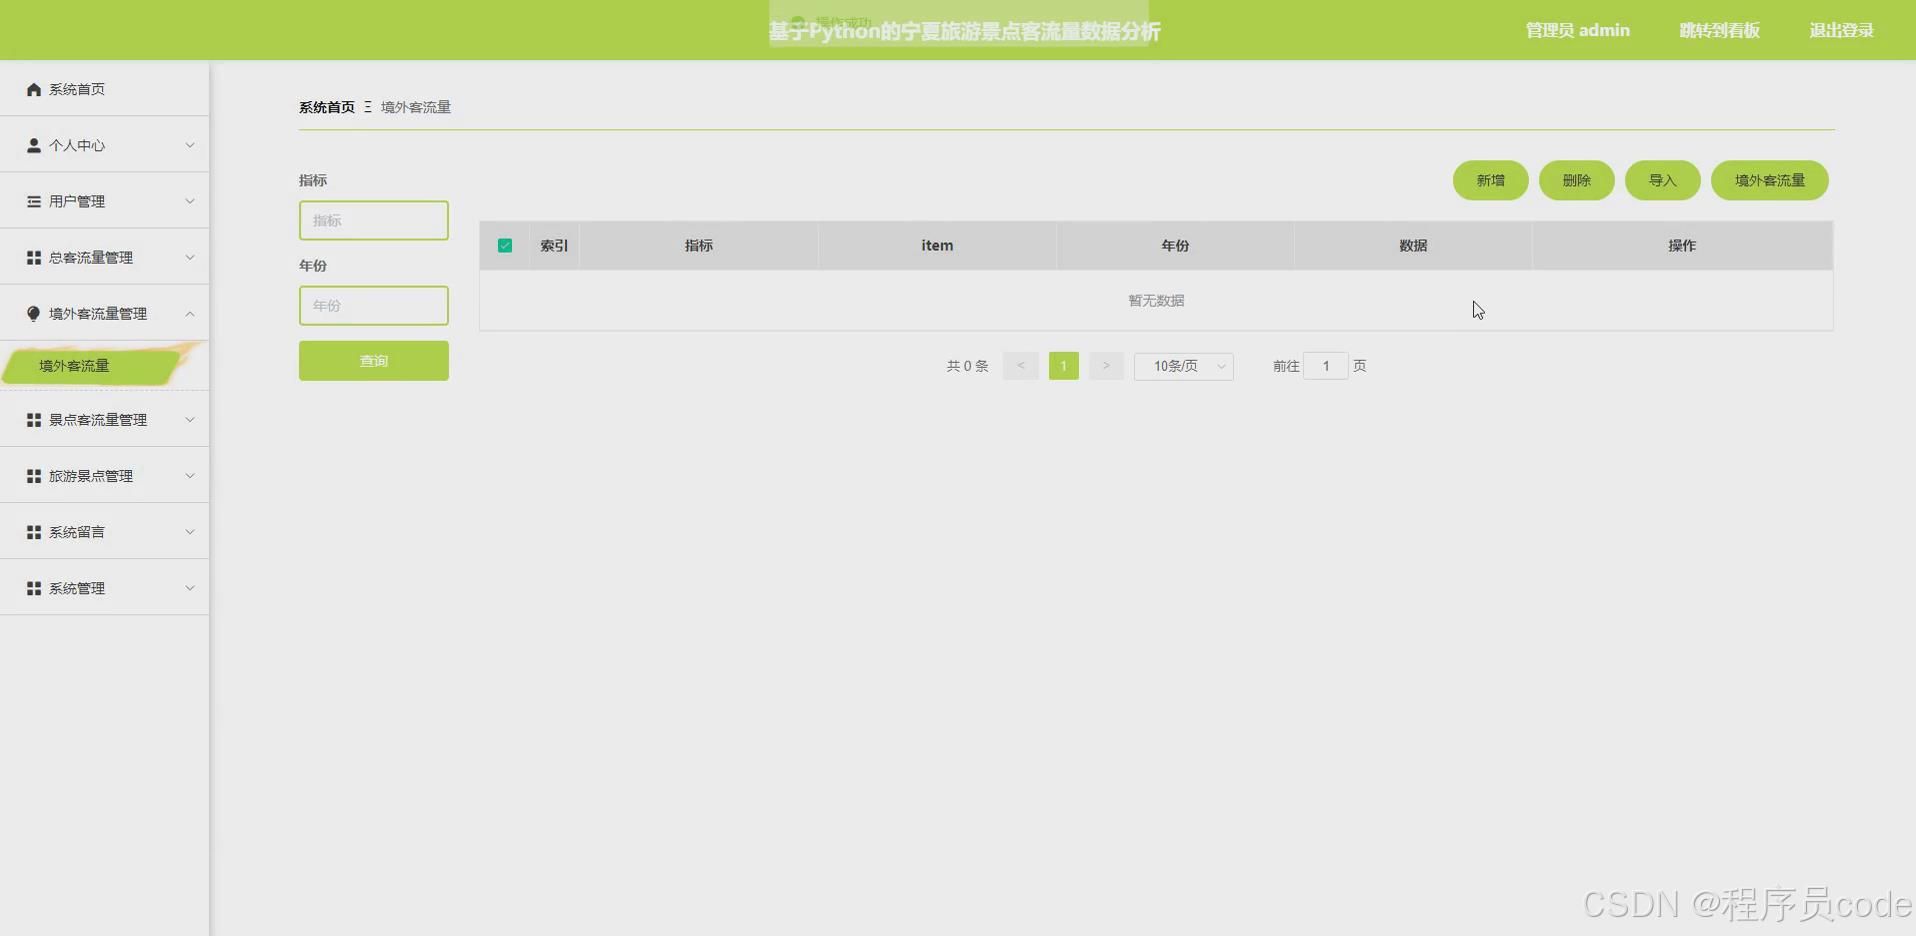The height and width of the screenshot is (936, 1916).
Task: Expand the 用户管理 chevron
Action: (190, 201)
